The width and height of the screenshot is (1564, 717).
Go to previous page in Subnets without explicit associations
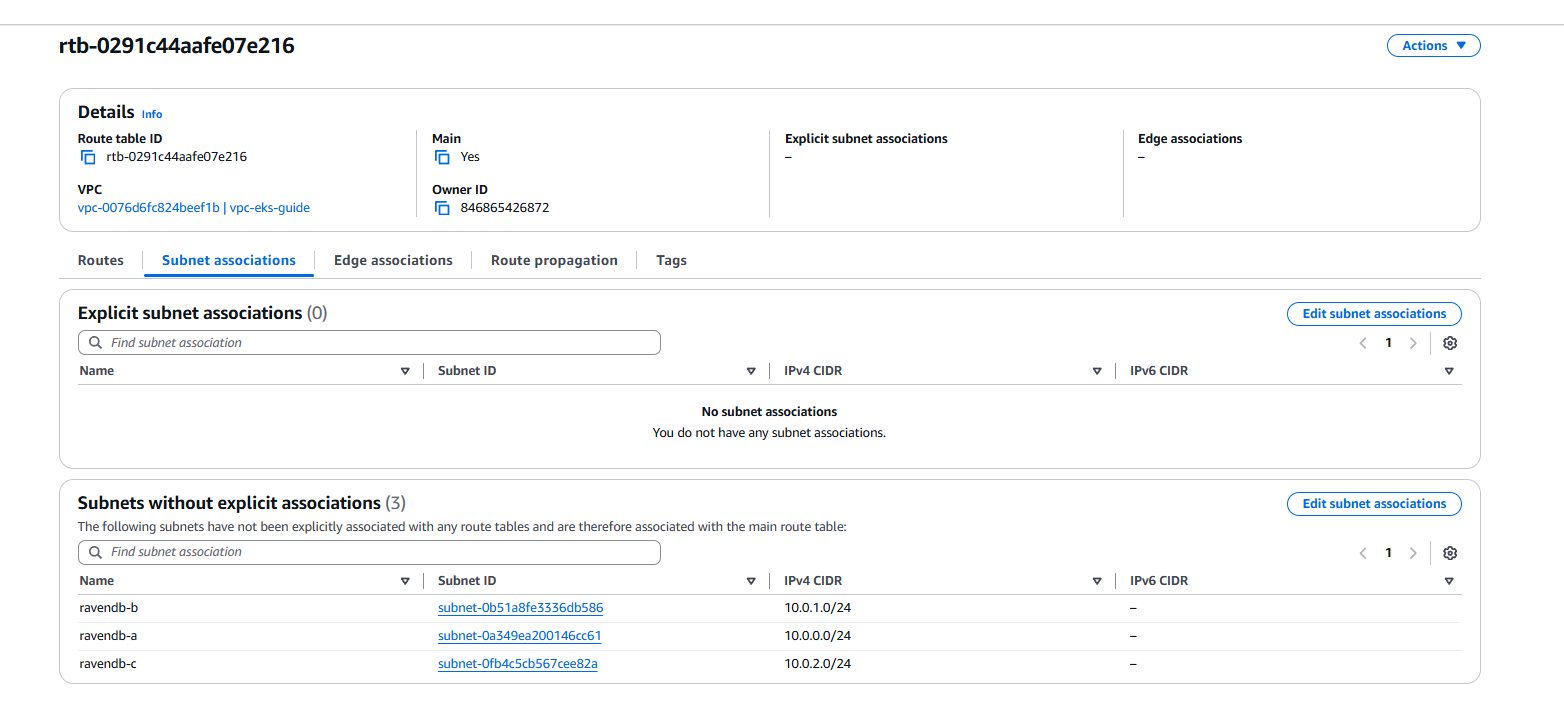coord(1363,553)
